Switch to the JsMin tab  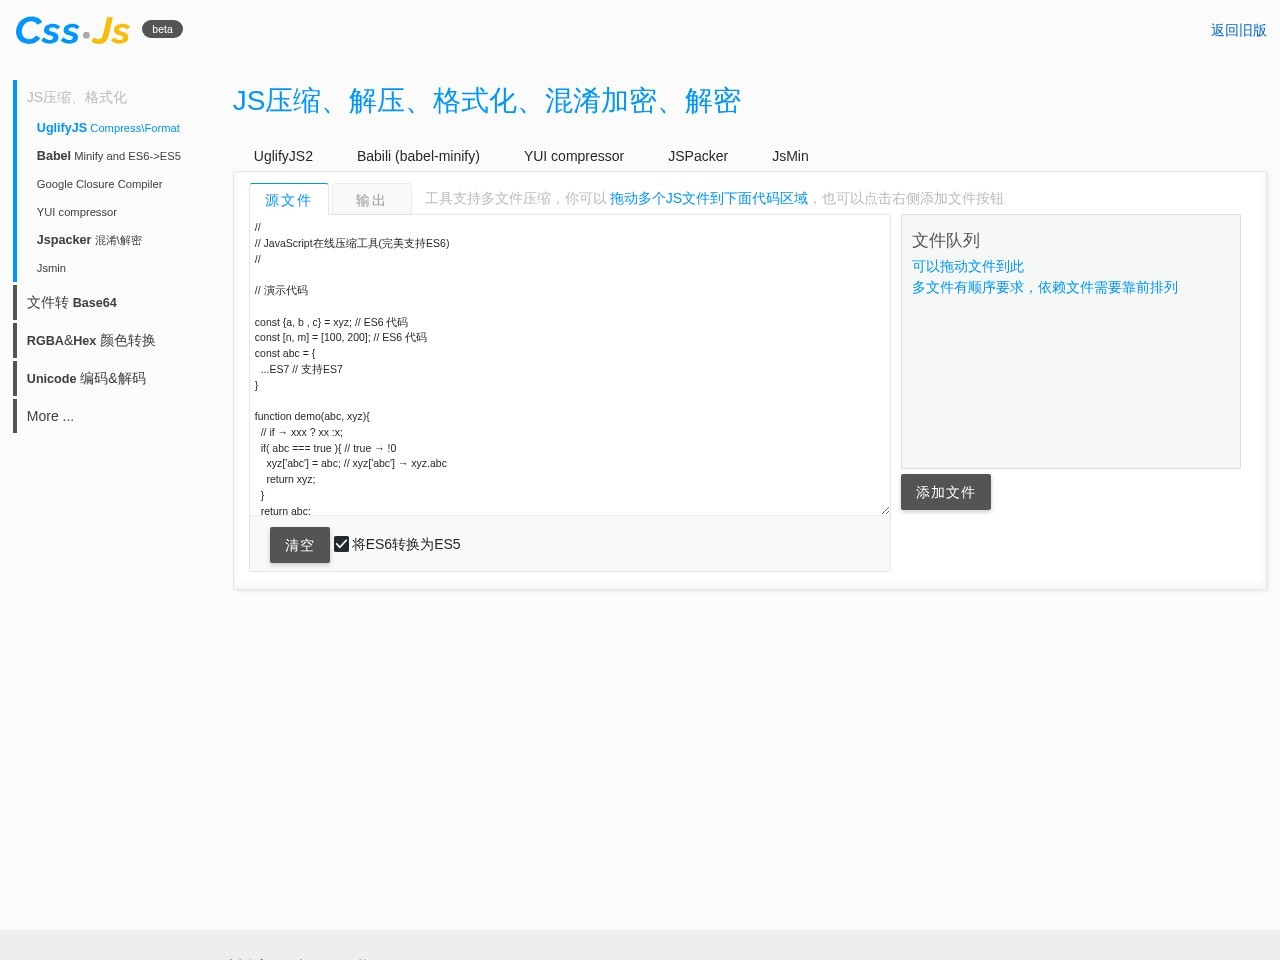(x=790, y=156)
